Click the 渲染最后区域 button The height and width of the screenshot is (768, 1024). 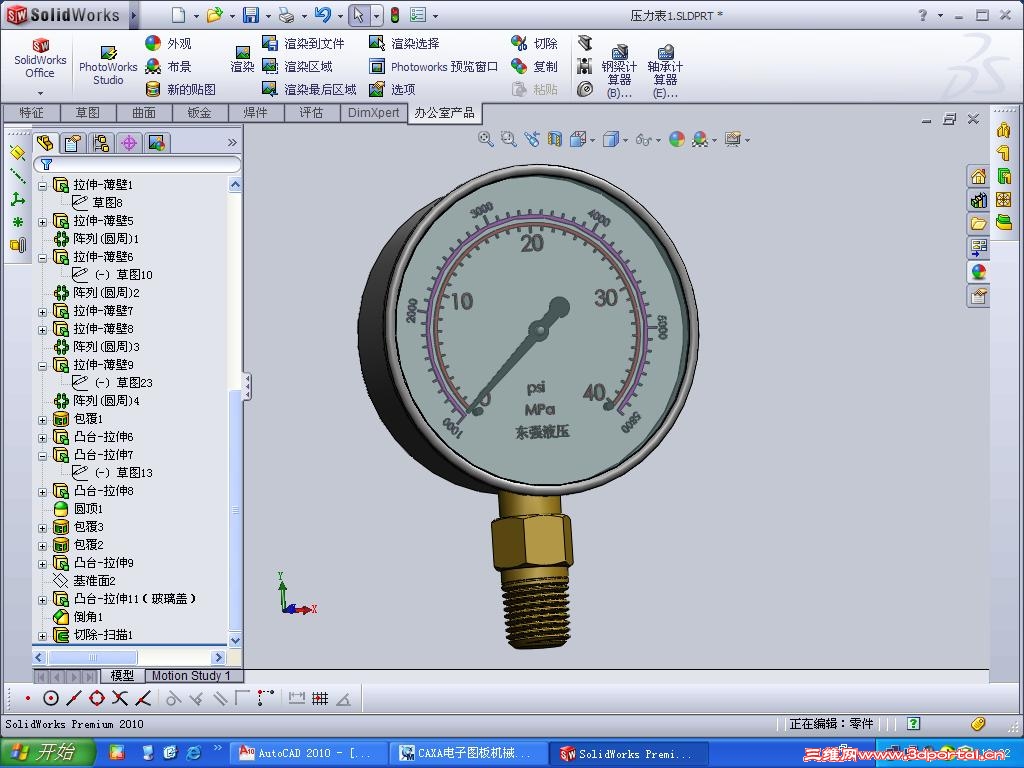(310, 89)
